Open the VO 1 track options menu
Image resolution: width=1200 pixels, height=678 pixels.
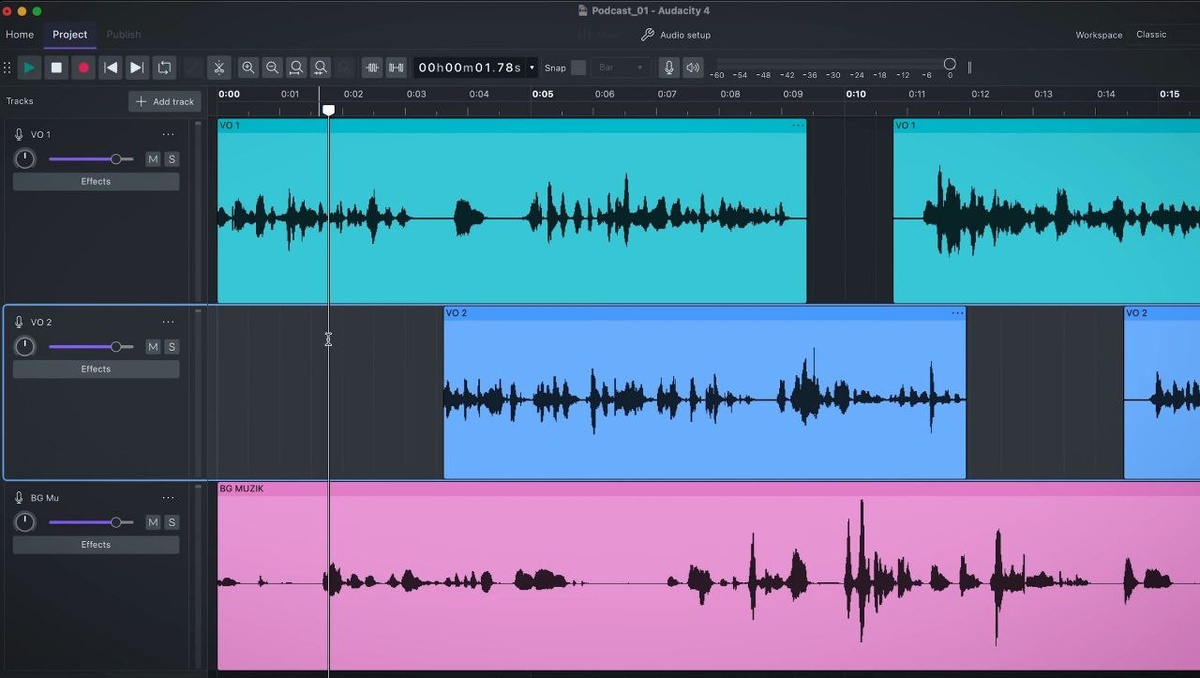click(168, 134)
